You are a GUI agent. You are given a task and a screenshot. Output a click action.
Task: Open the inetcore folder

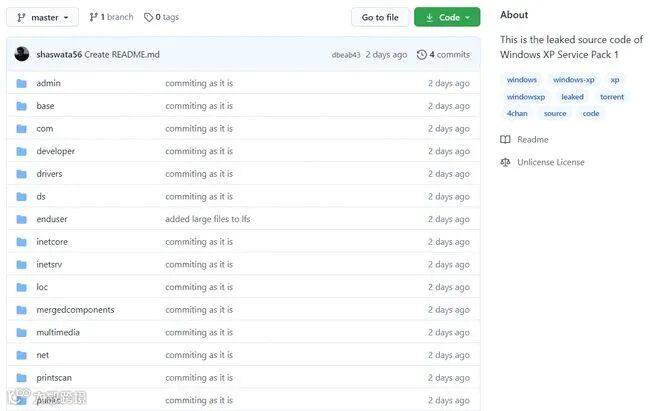click(52, 241)
